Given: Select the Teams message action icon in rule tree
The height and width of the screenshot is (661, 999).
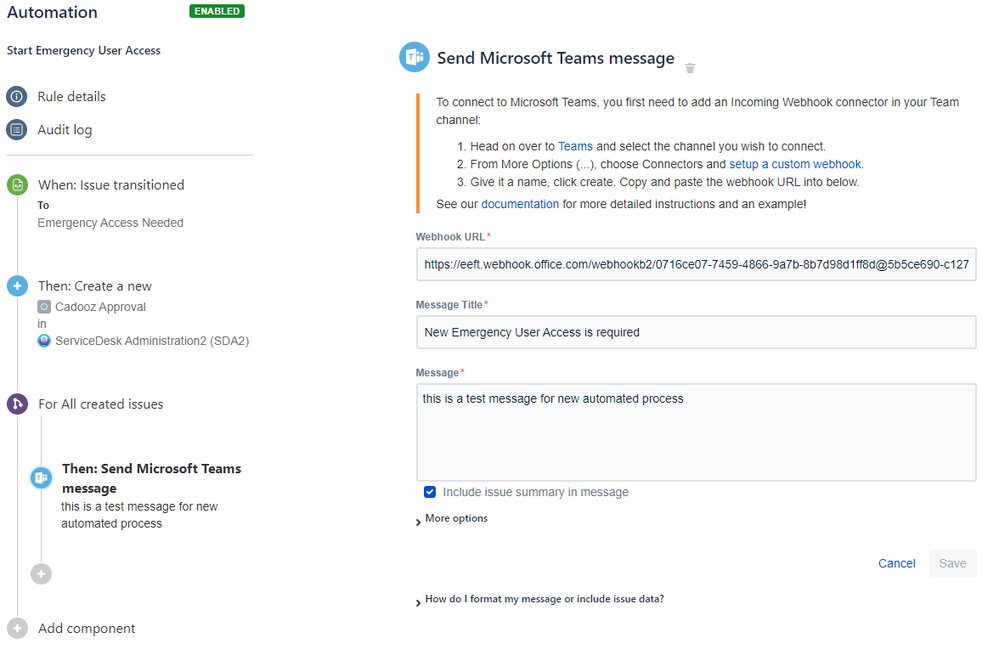Looking at the screenshot, I should tap(41, 477).
